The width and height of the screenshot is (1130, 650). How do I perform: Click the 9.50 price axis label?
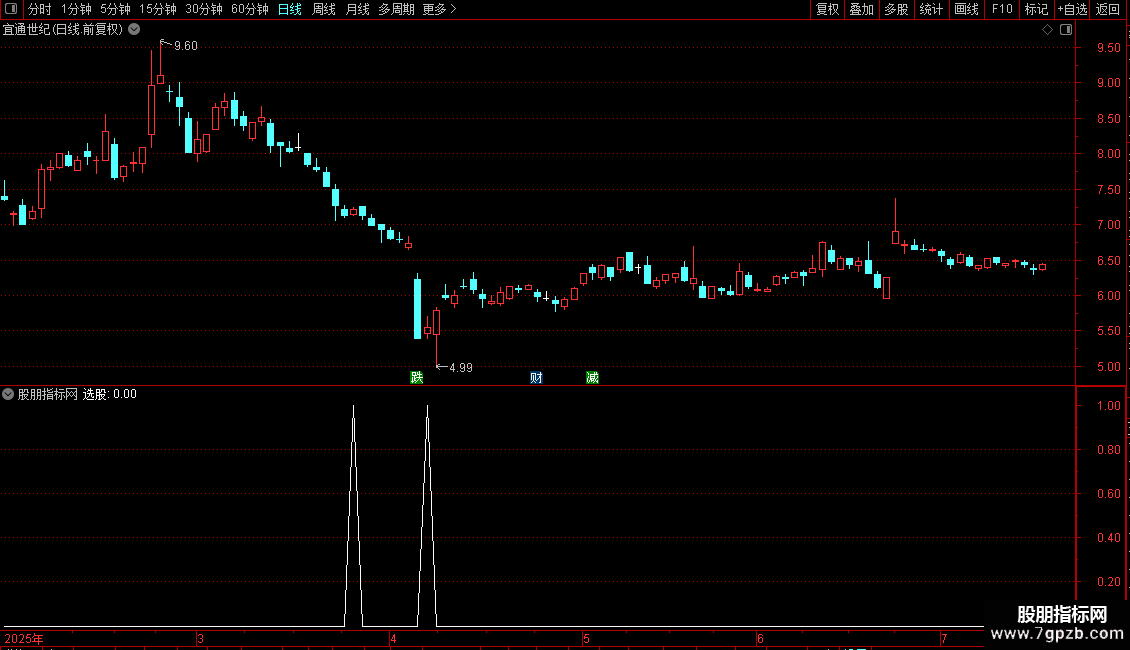pyautogui.click(x=1108, y=48)
